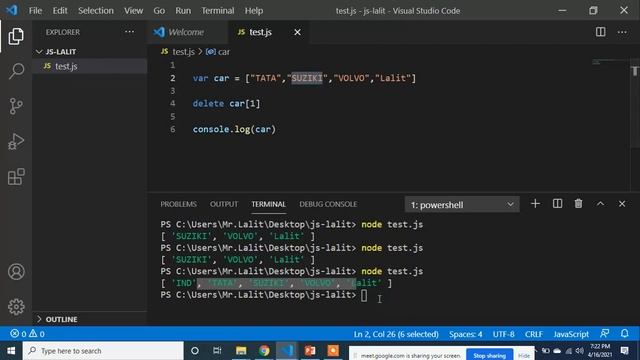Open the Explorer view in activity bar

tap(16, 36)
